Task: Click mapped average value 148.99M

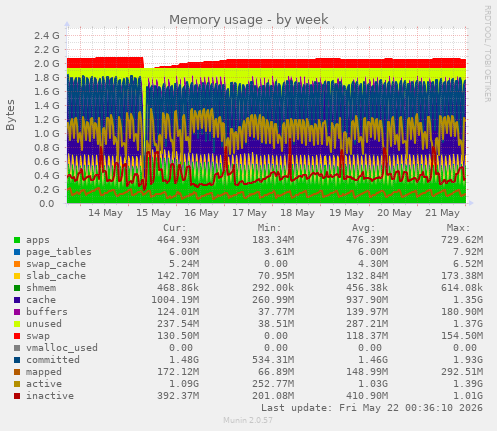Action: click(x=367, y=372)
